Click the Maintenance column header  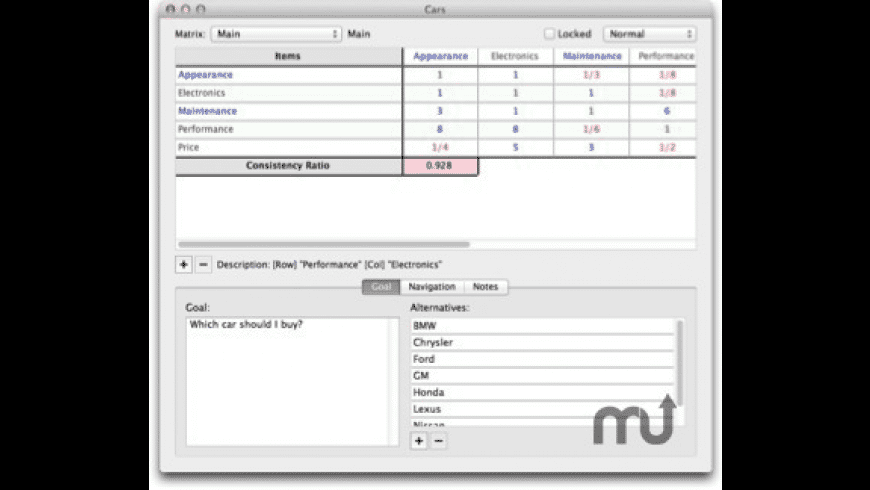(x=591, y=56)
